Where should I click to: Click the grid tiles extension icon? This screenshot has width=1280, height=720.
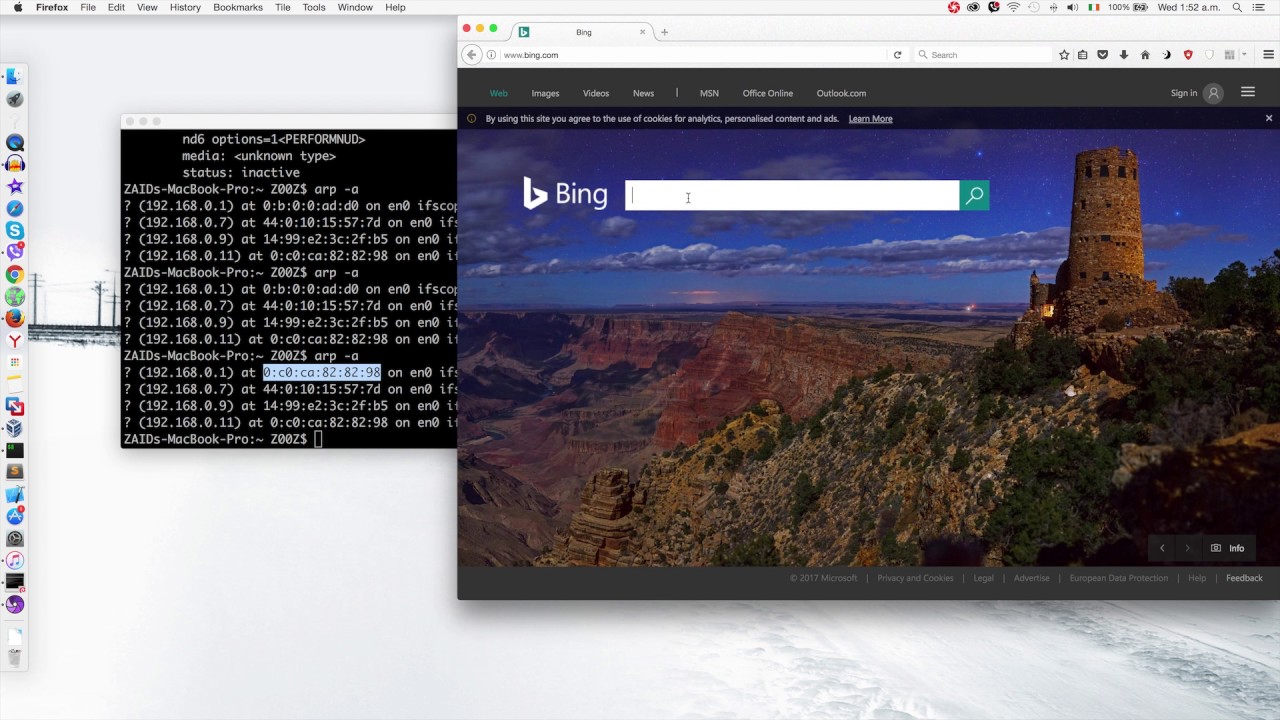coord(1229,55)
